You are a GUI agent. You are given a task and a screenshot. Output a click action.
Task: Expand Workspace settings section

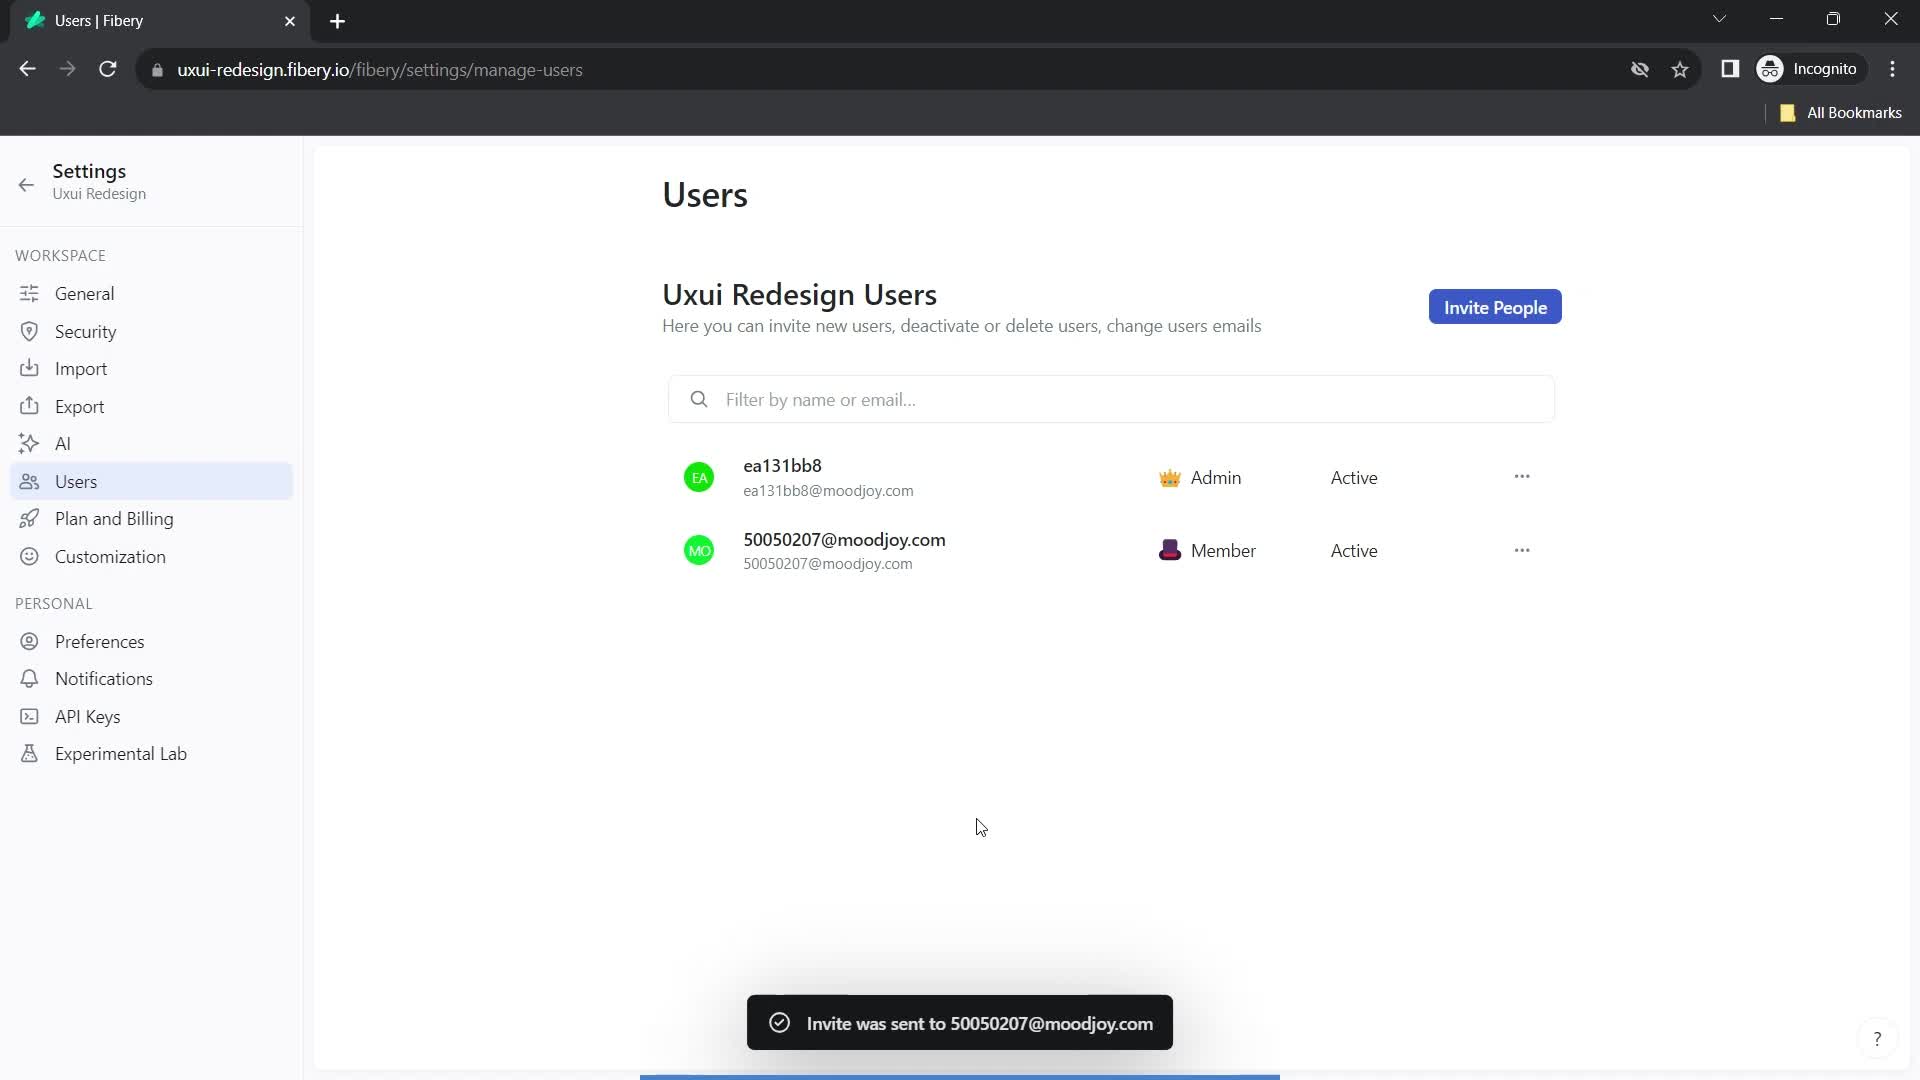(x=61, y=255)
